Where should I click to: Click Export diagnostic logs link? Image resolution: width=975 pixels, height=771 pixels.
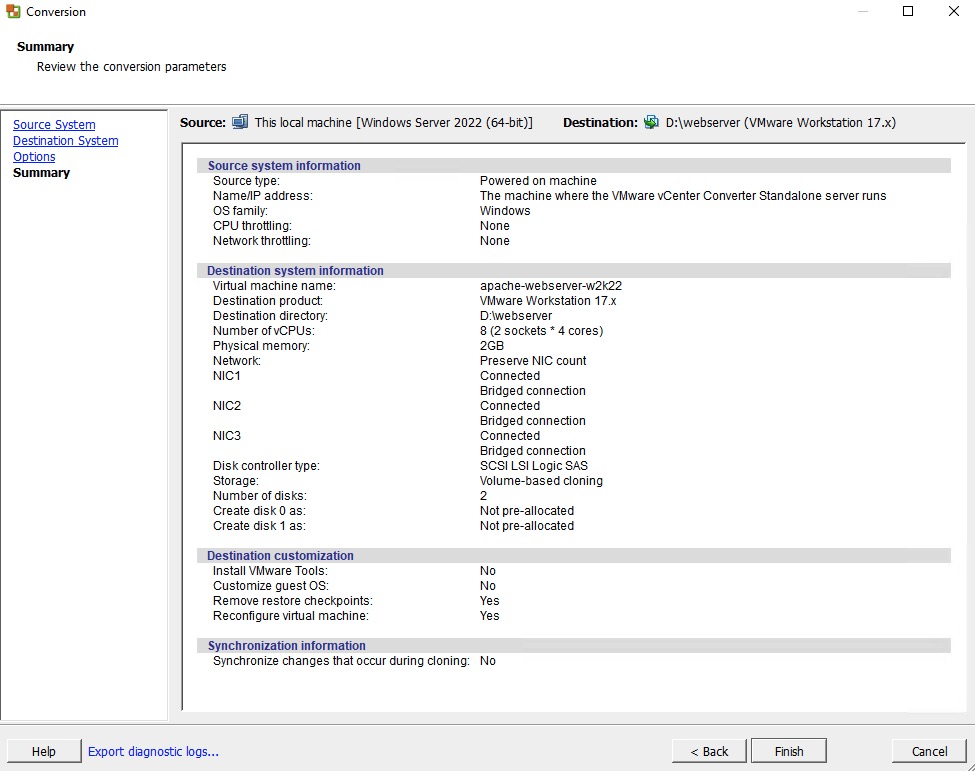click(x=153, y=751)
